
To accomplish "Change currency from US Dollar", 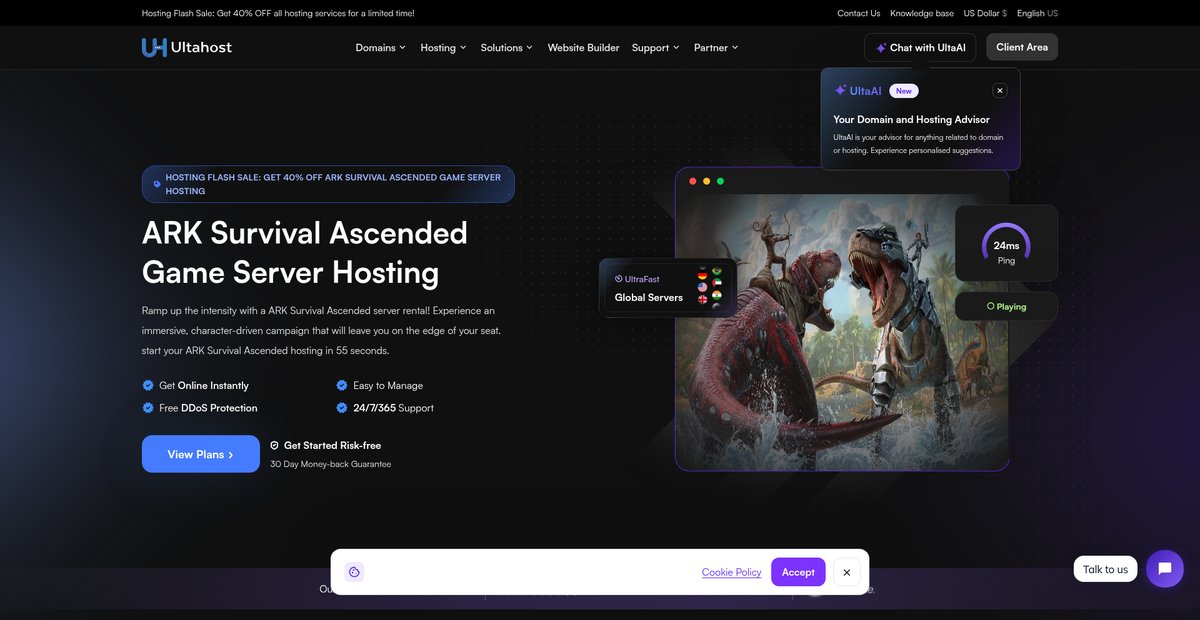I will pyautogui.click(x=985, y=13).
